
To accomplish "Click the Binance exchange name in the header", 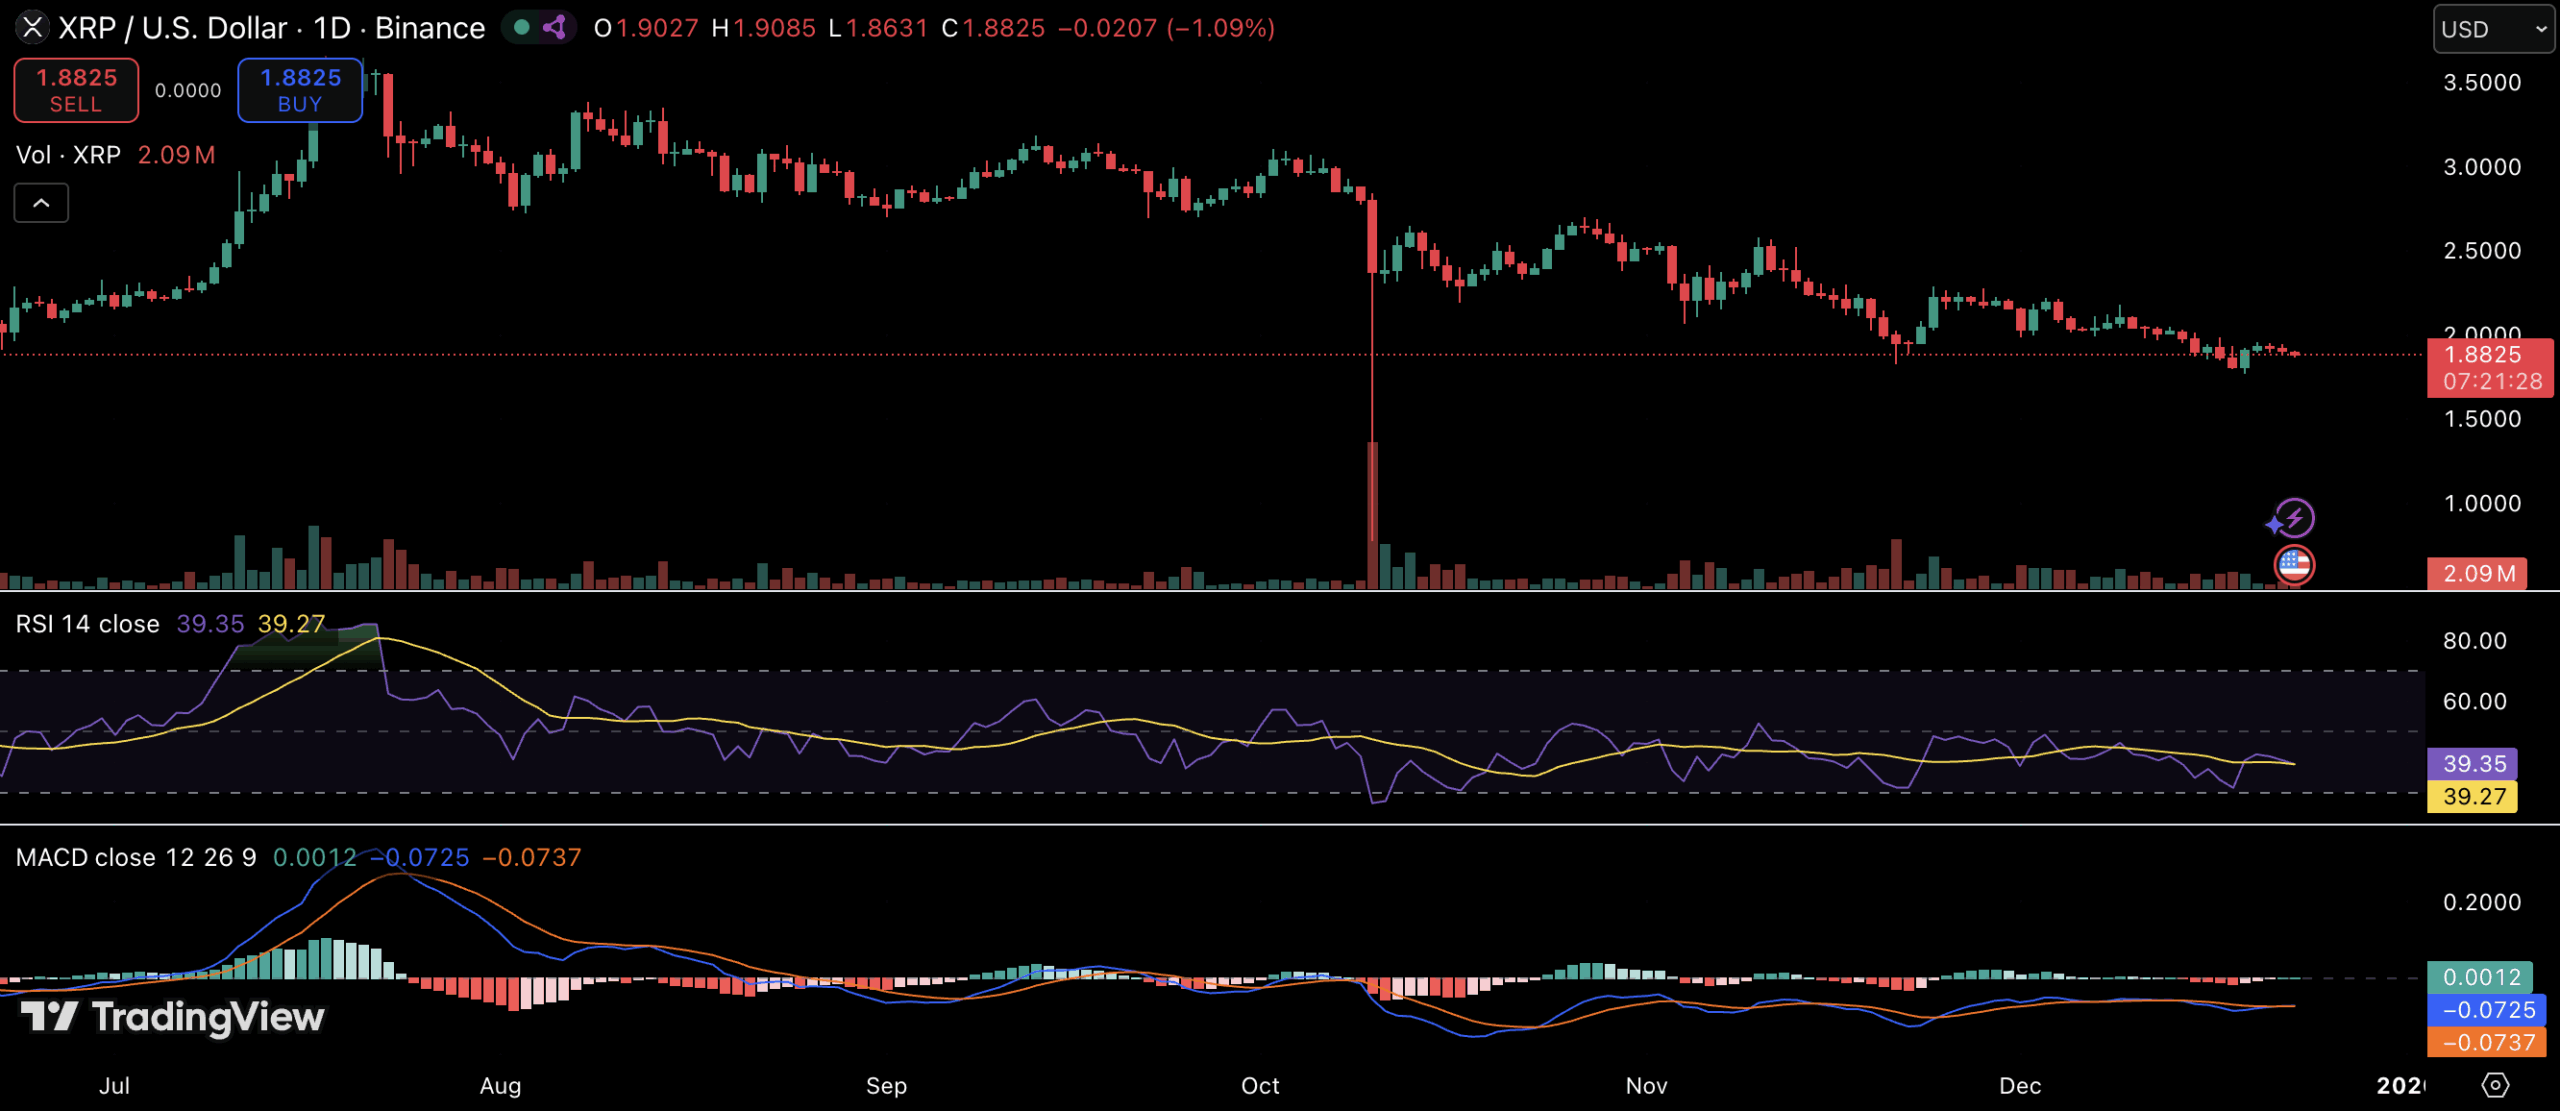I will click(430, 28).
